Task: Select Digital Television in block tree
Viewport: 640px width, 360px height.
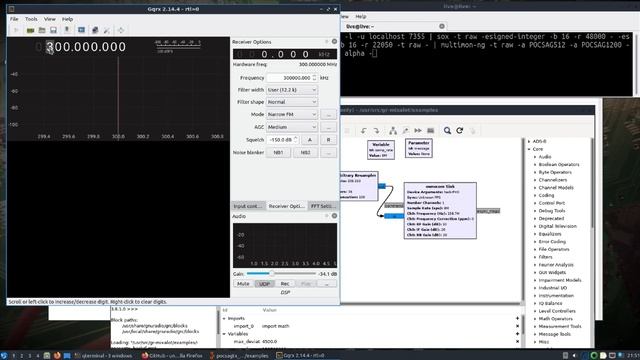Action: click(x=558, y=226)
